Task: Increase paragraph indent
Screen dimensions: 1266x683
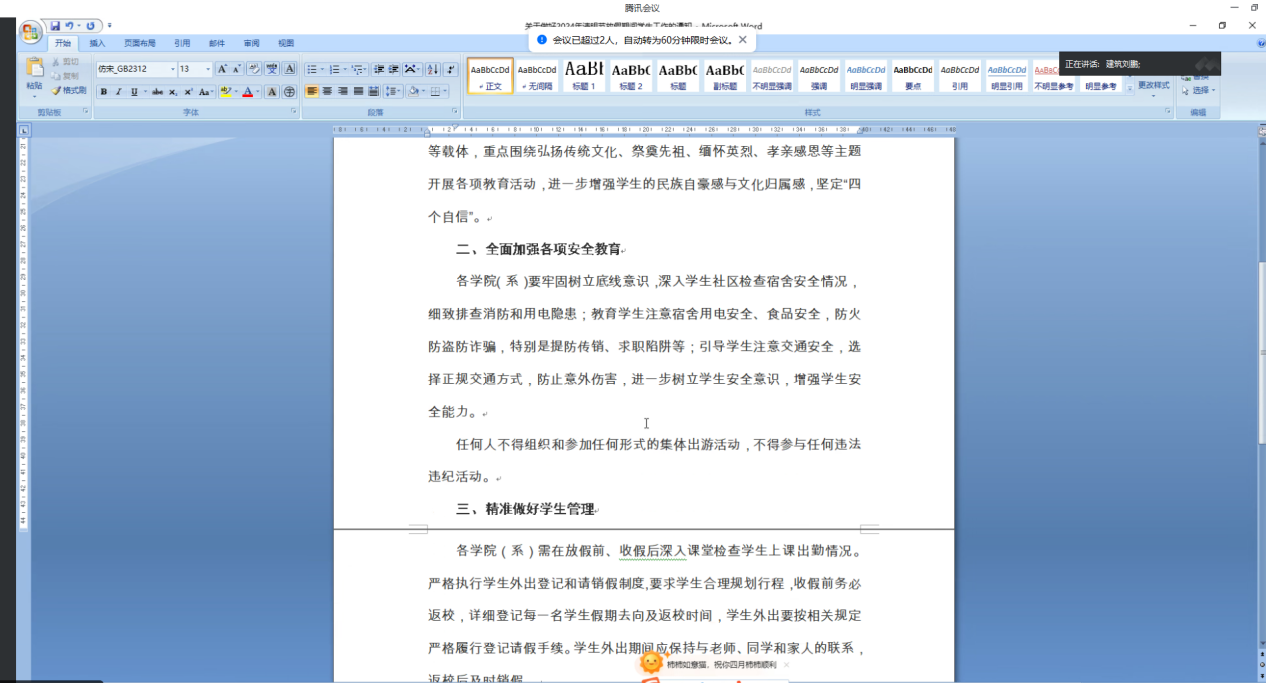Action: pyautogui.click(x=394, y=70)
